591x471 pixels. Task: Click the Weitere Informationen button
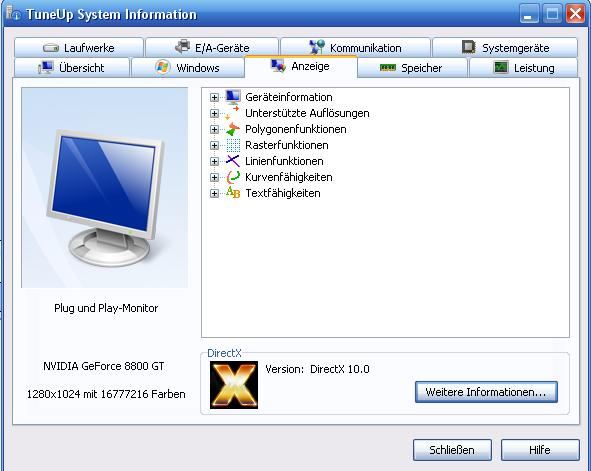point(486,392)
